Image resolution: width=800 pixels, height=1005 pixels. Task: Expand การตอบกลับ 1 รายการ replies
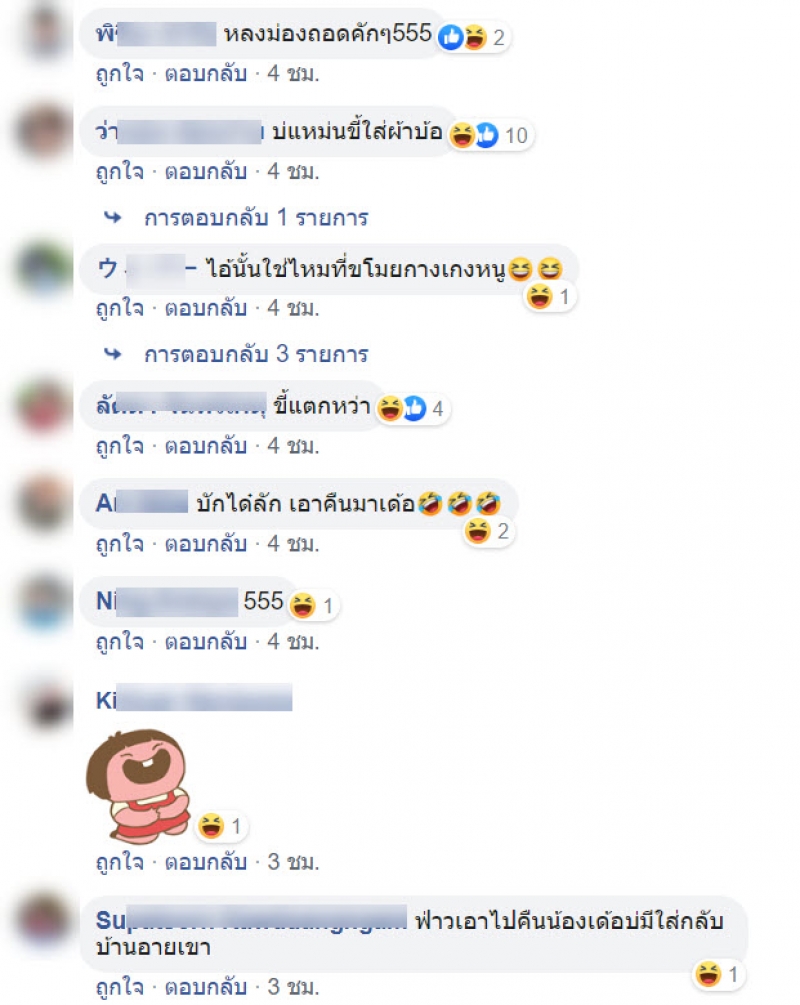tap(256, 218)
